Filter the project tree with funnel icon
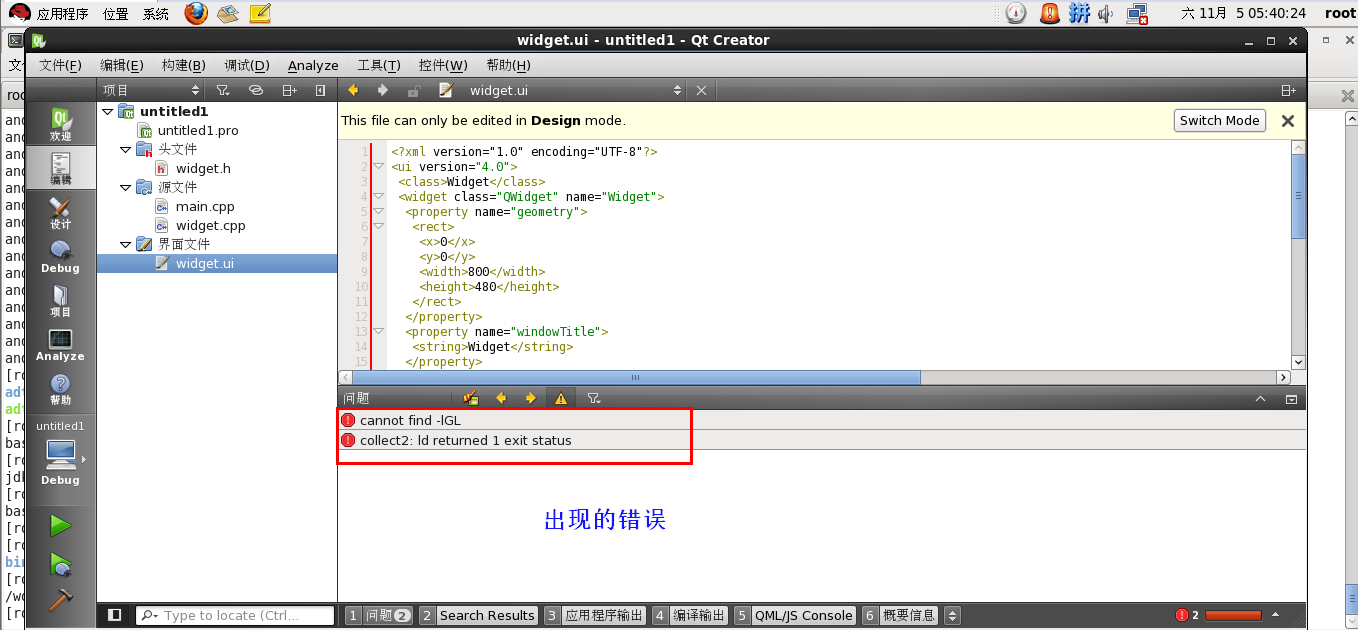 tap(223, 90)
